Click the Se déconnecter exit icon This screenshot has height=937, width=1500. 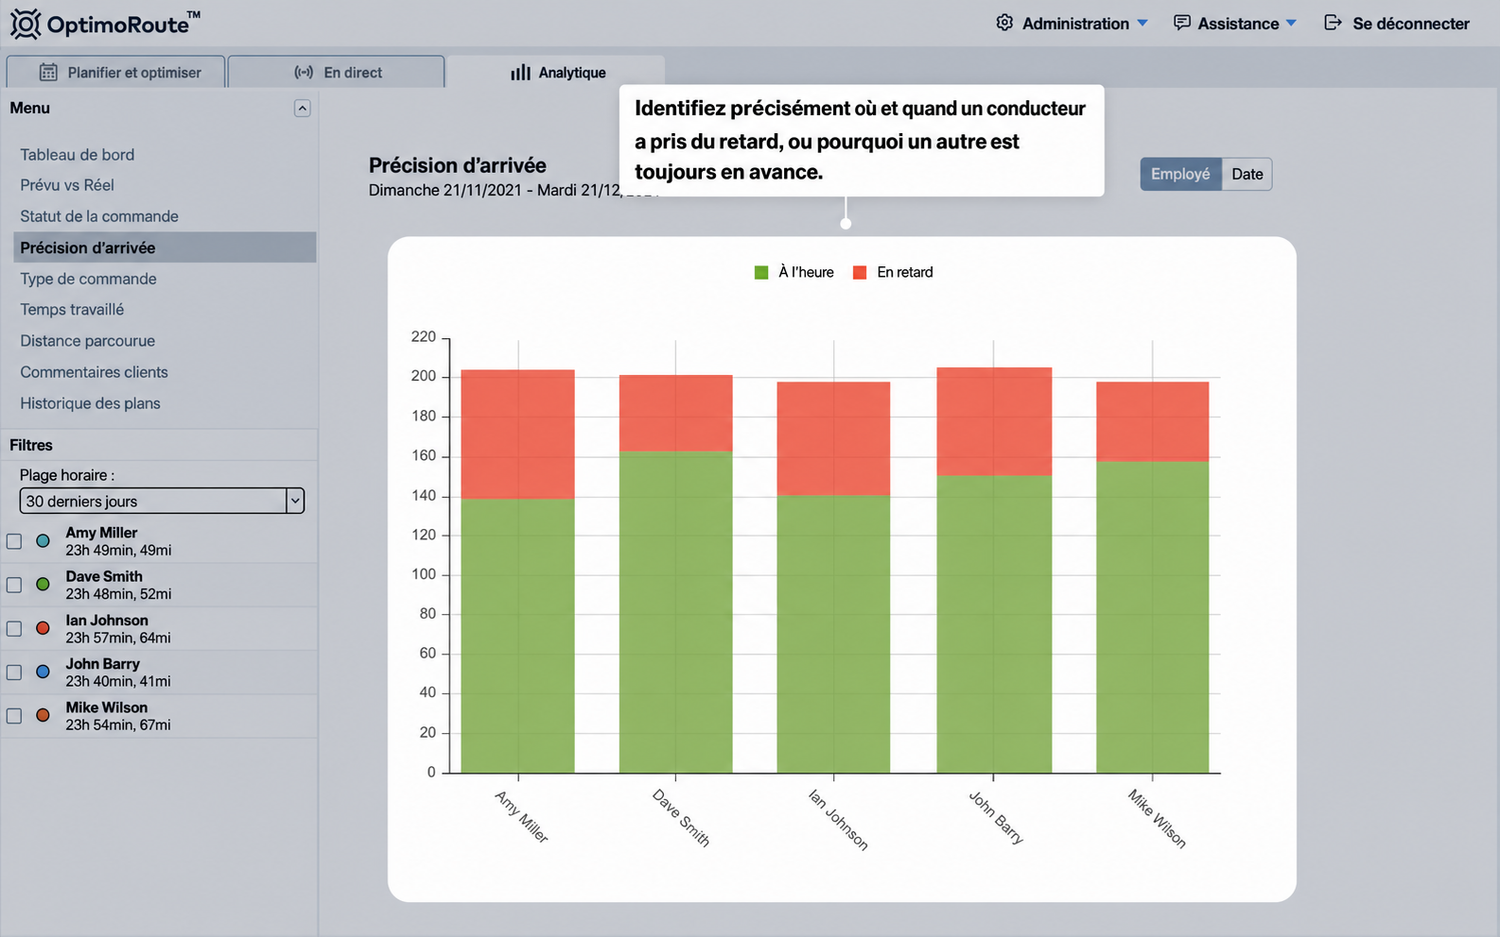tap(1332, 22)
